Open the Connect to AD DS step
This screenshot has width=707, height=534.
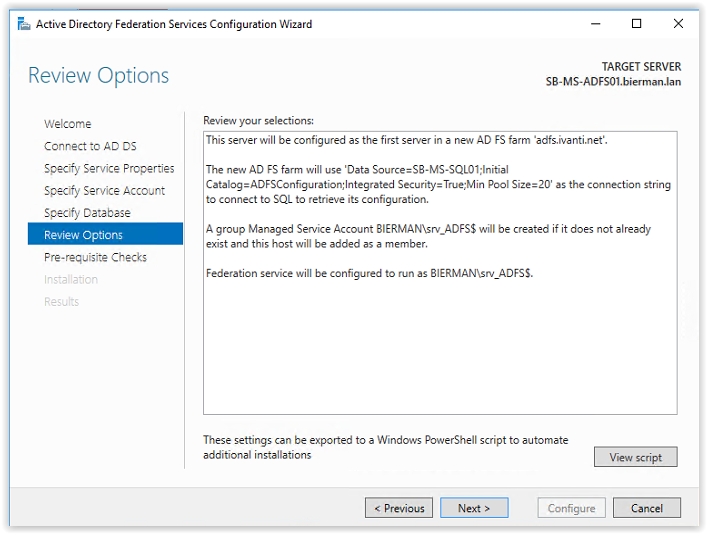(90, 146)
